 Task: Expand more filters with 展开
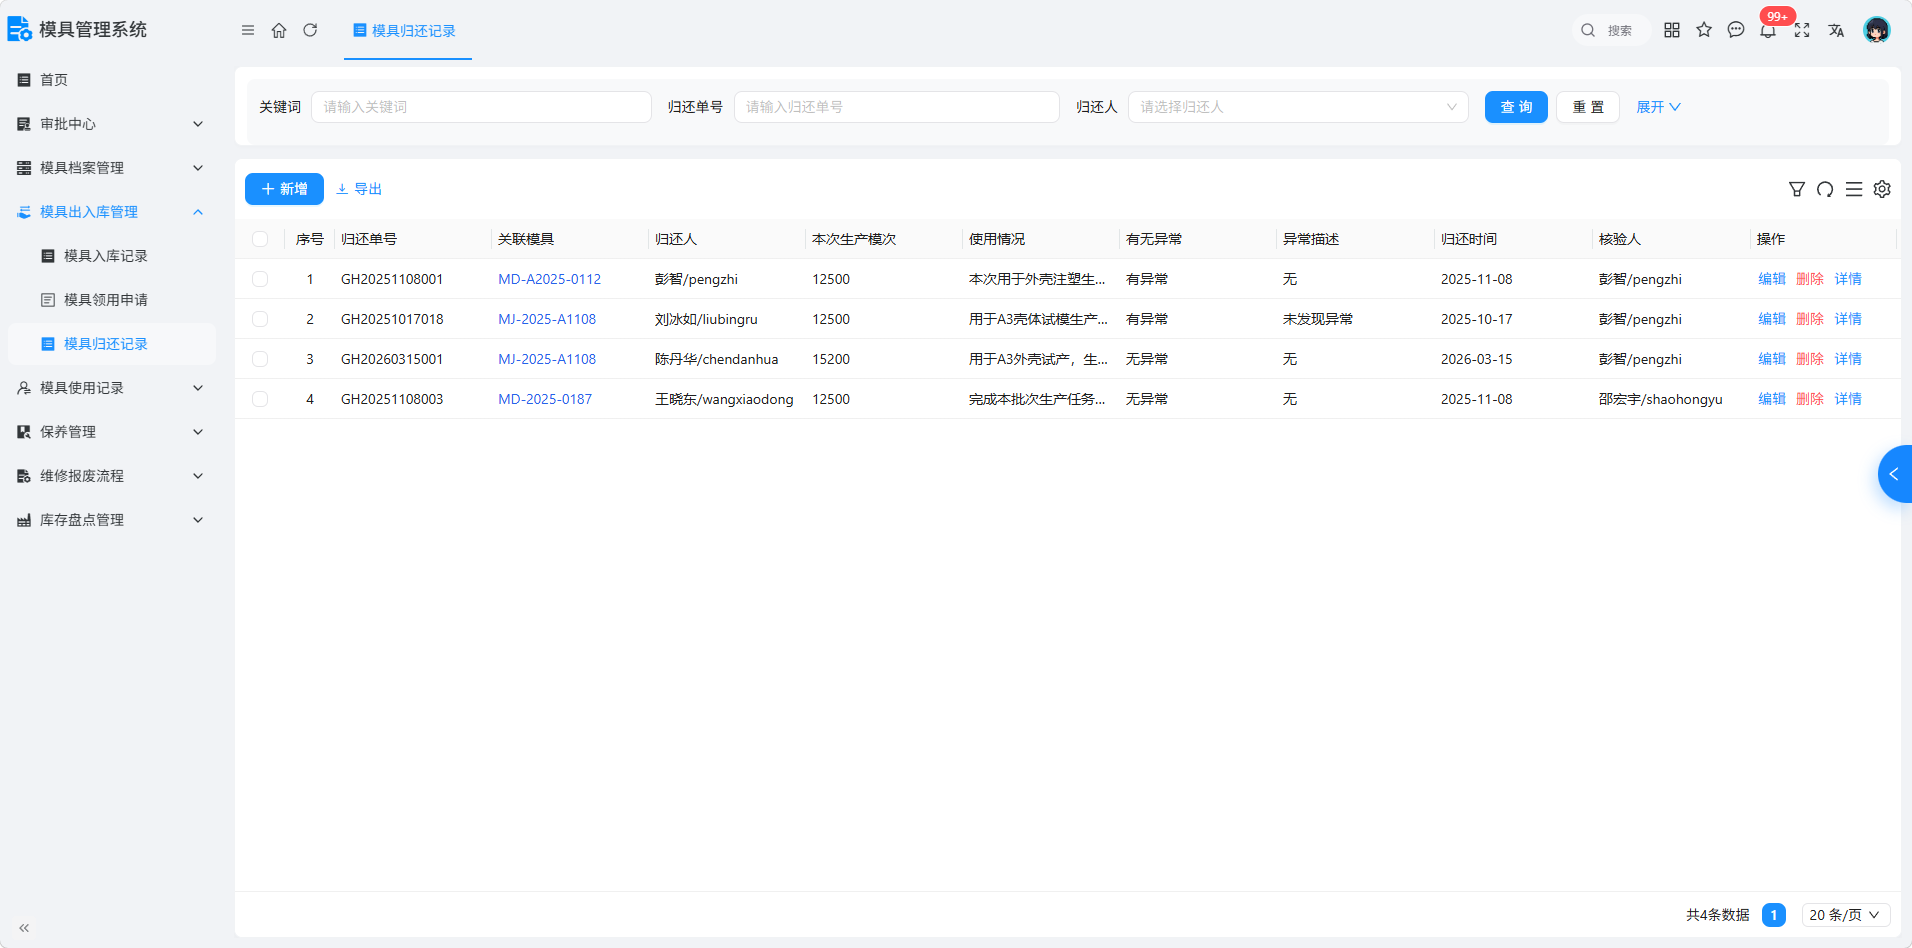pos(1658,107)
